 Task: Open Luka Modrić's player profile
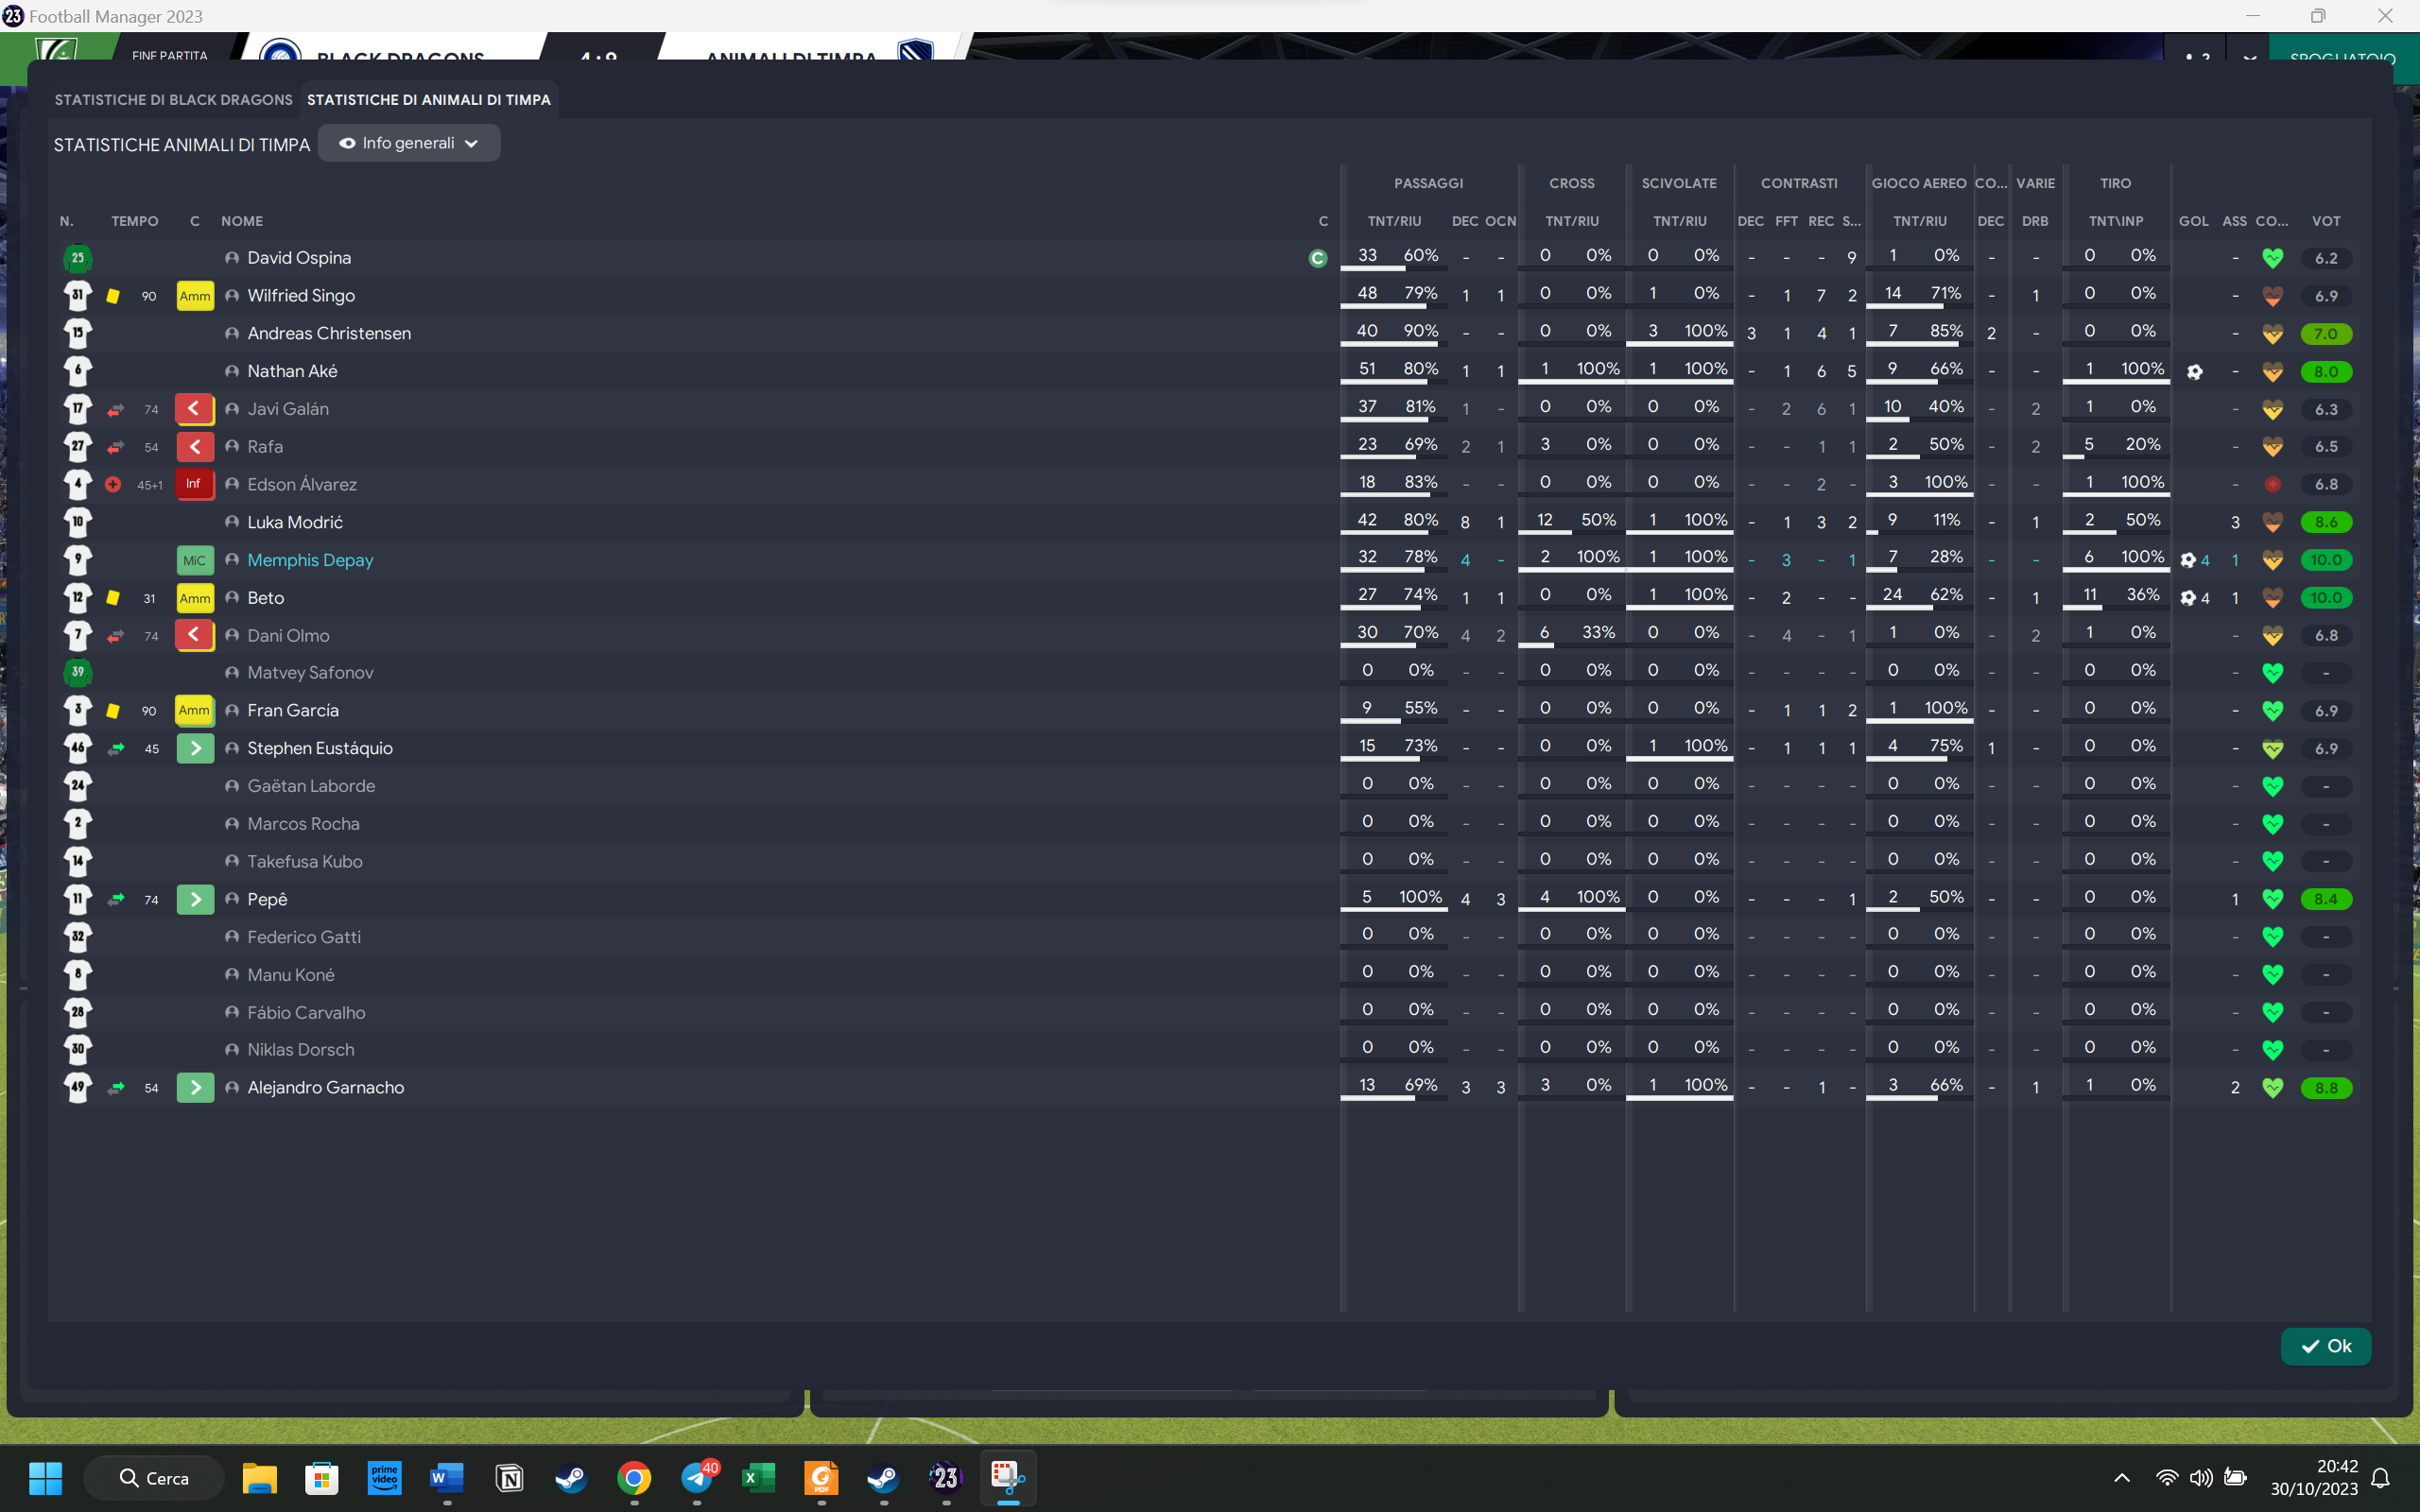point(295,522)
